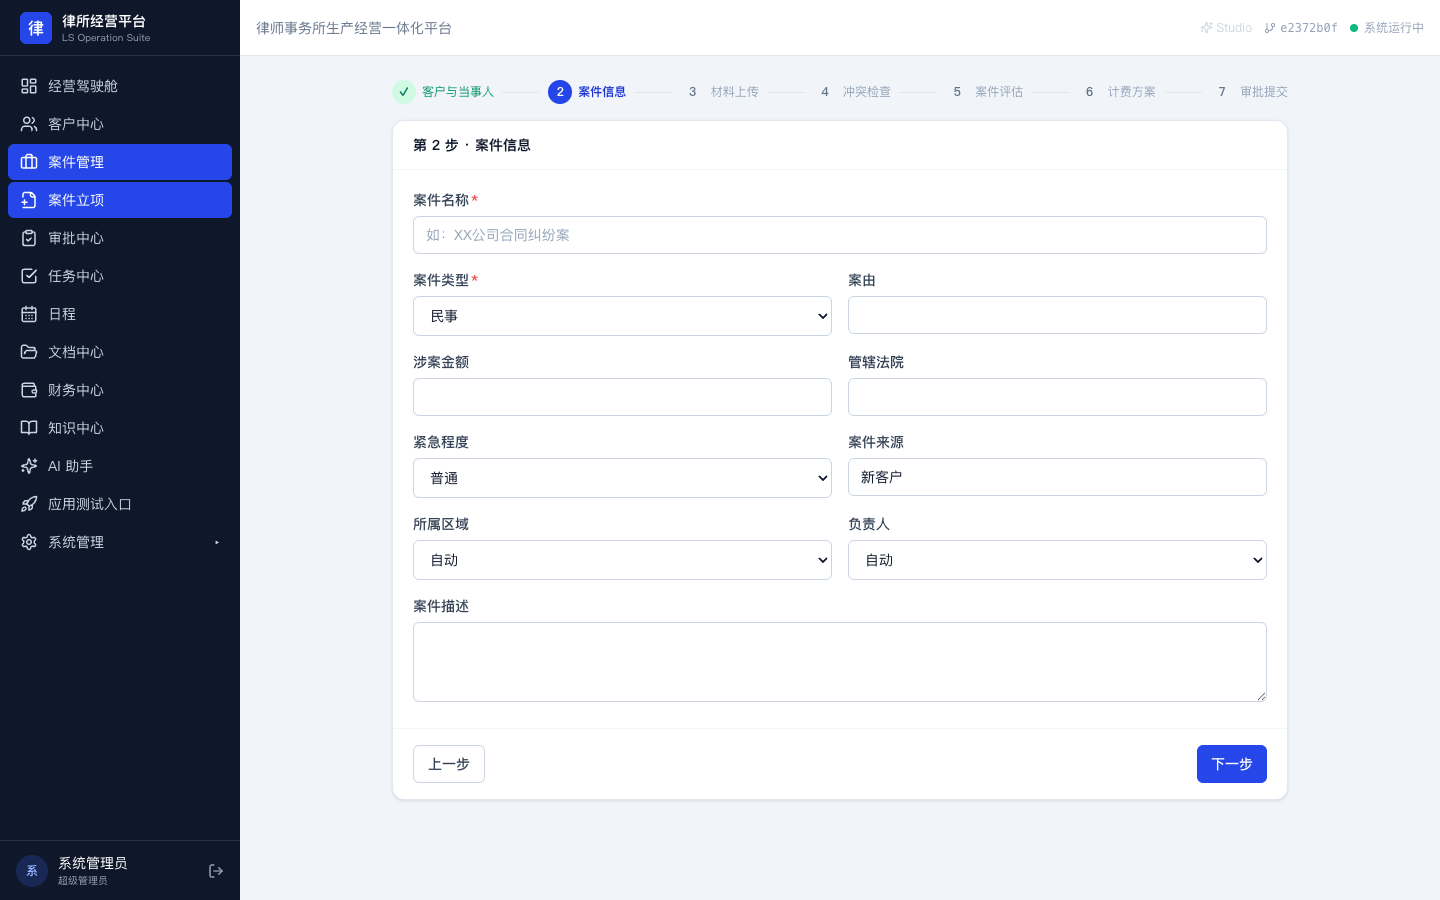Click the 系 user avatar
Screen dimensions: 1440x900
click(32, 871)
